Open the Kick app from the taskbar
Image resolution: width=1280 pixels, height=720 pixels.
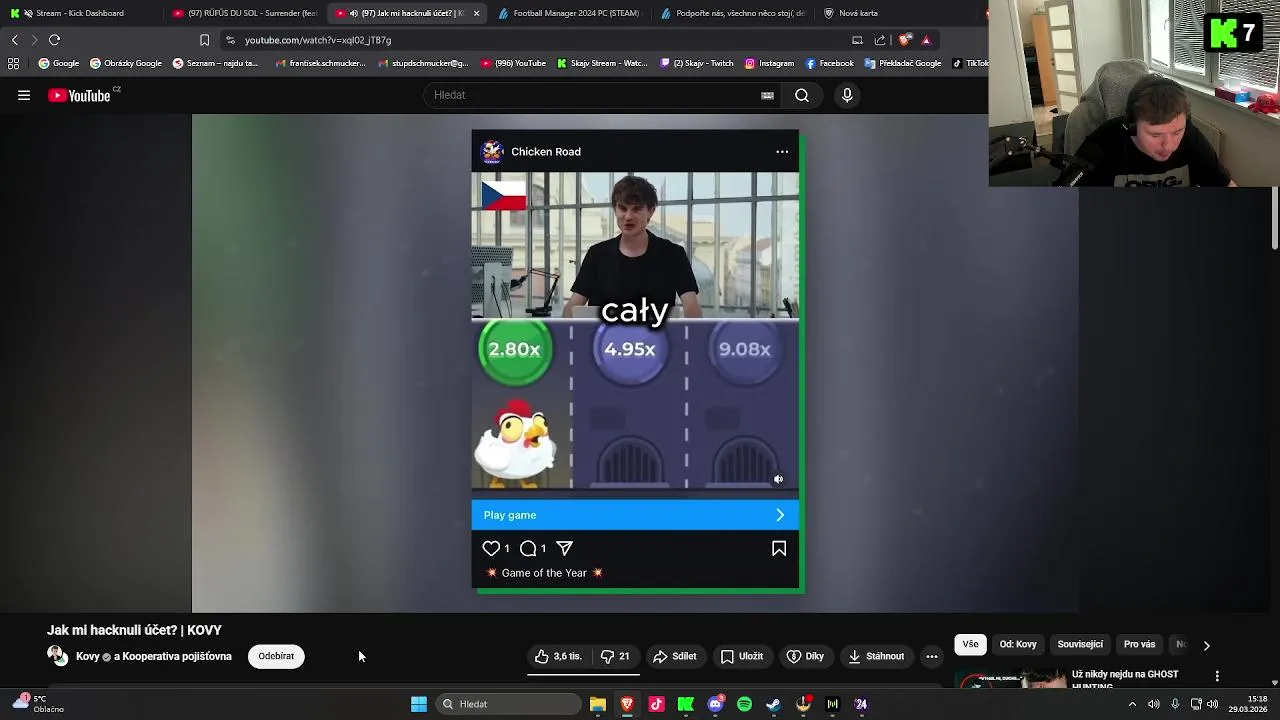point(686,704)
